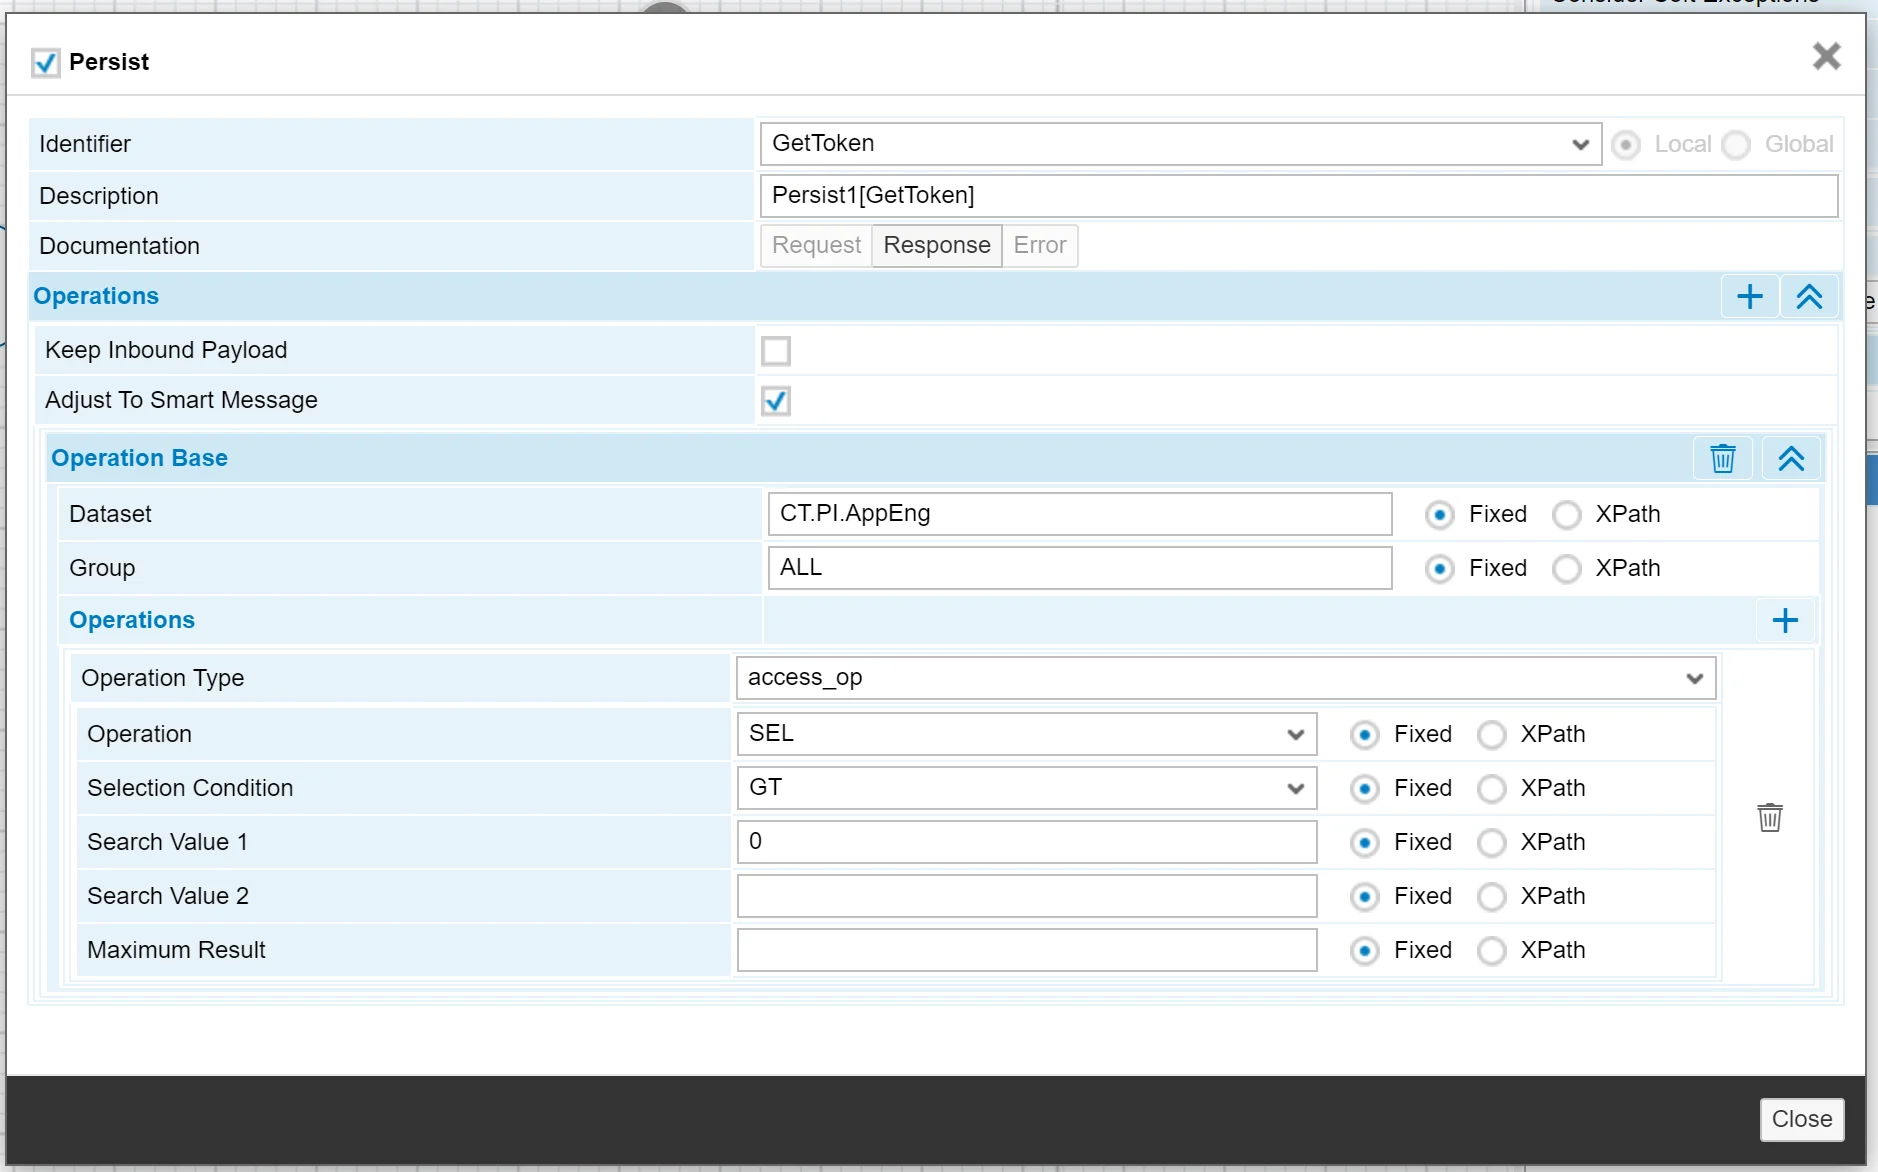Enable Keep Inbound Payload checkbox
1878x1172 pixels.
[776, 351]
